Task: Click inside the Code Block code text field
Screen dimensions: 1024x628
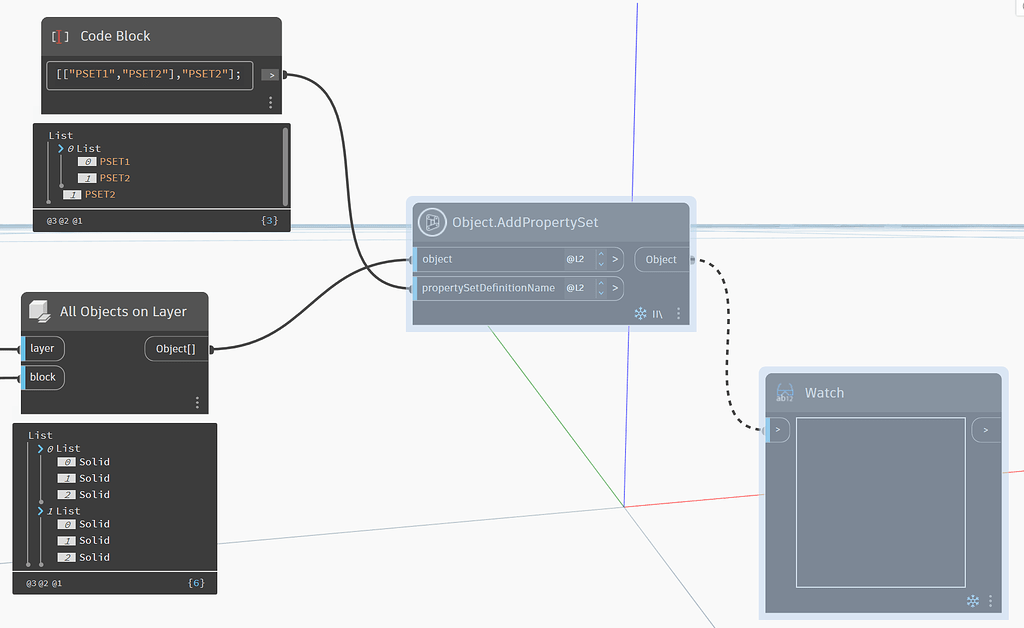Action: [x=148, y=74]
